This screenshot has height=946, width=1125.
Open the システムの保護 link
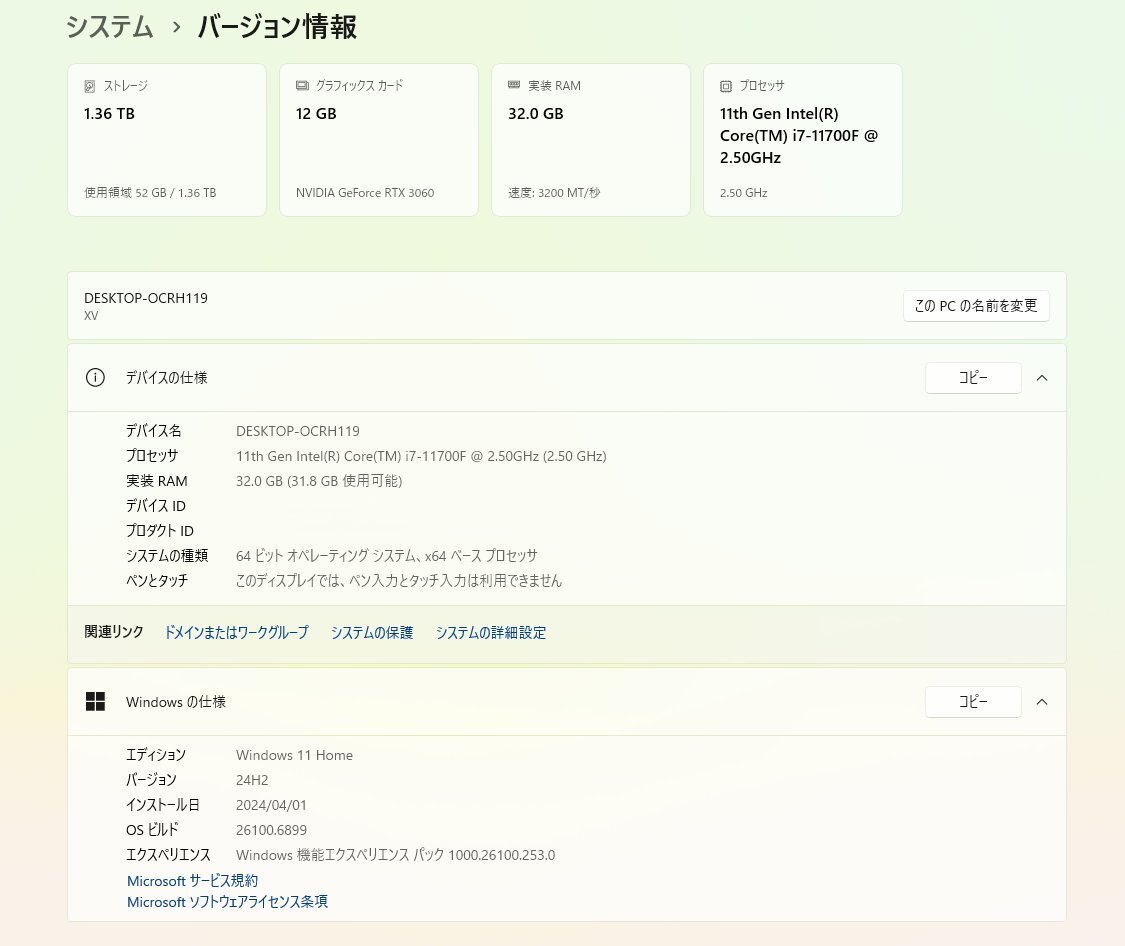[x=372, y=633]
